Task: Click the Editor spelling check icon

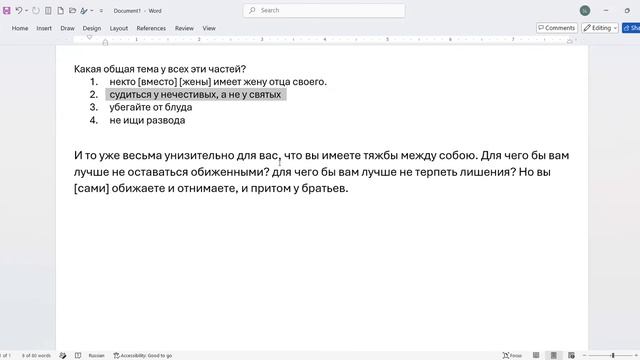Action: click(84, 11)
